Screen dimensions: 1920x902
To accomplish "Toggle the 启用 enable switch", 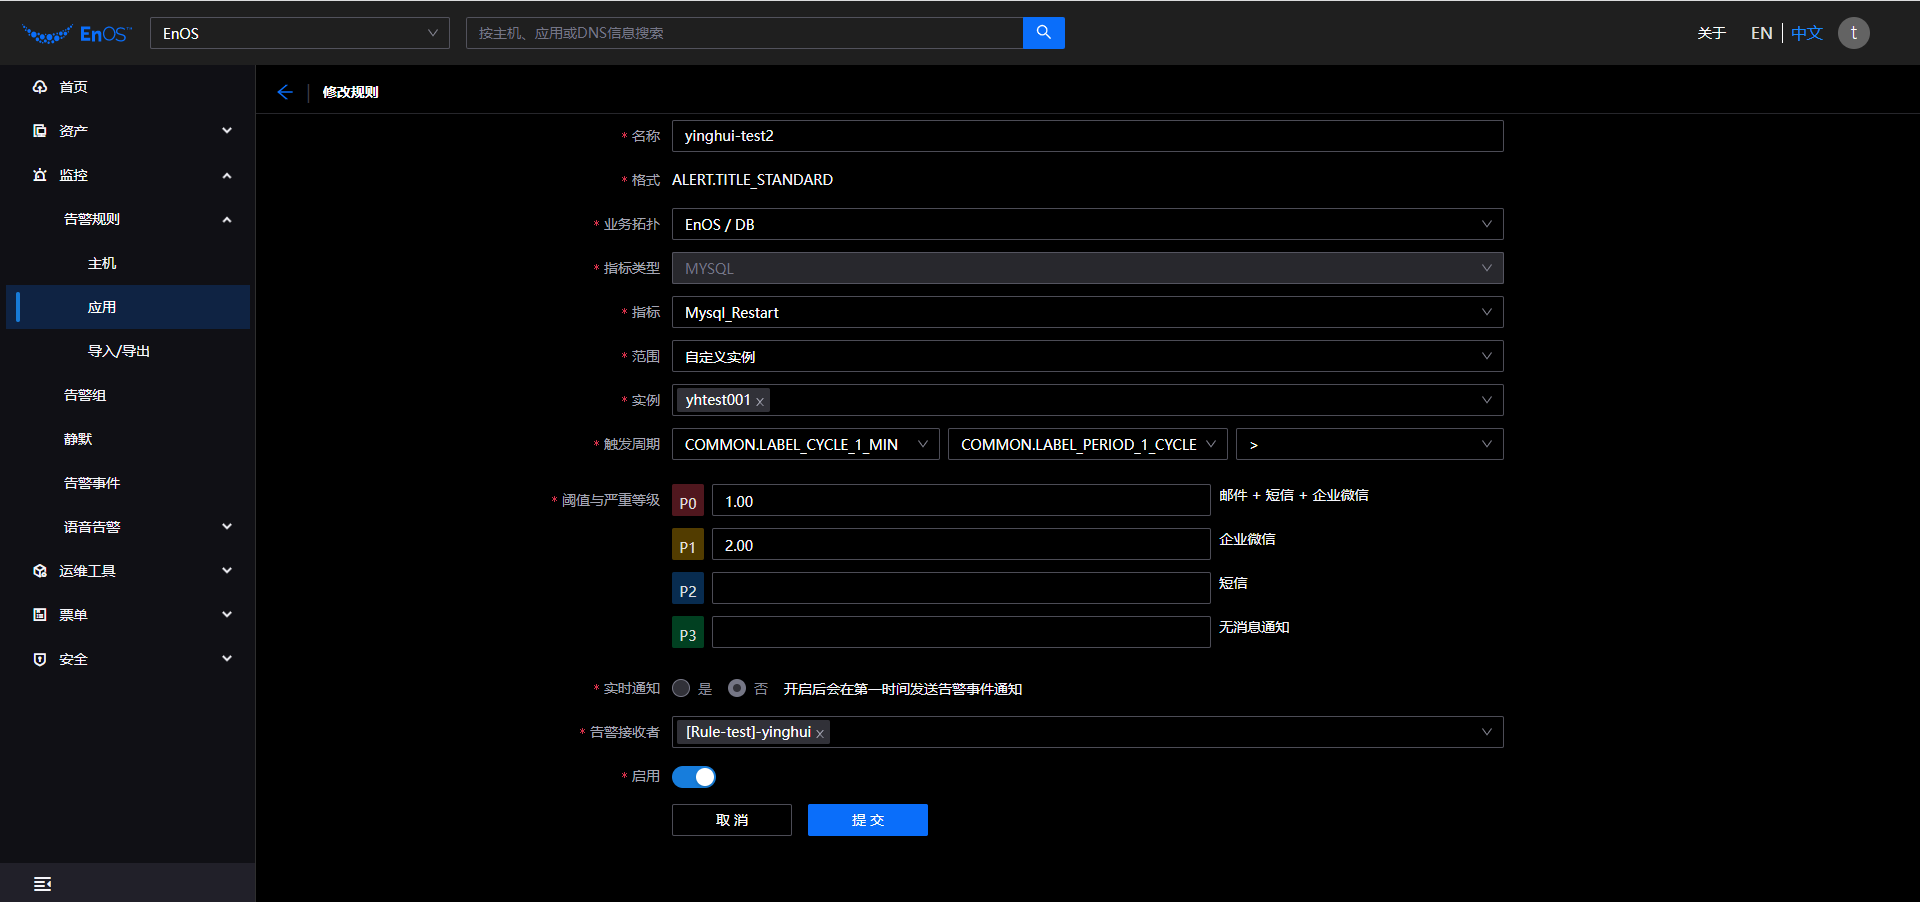I will [694, 777].
